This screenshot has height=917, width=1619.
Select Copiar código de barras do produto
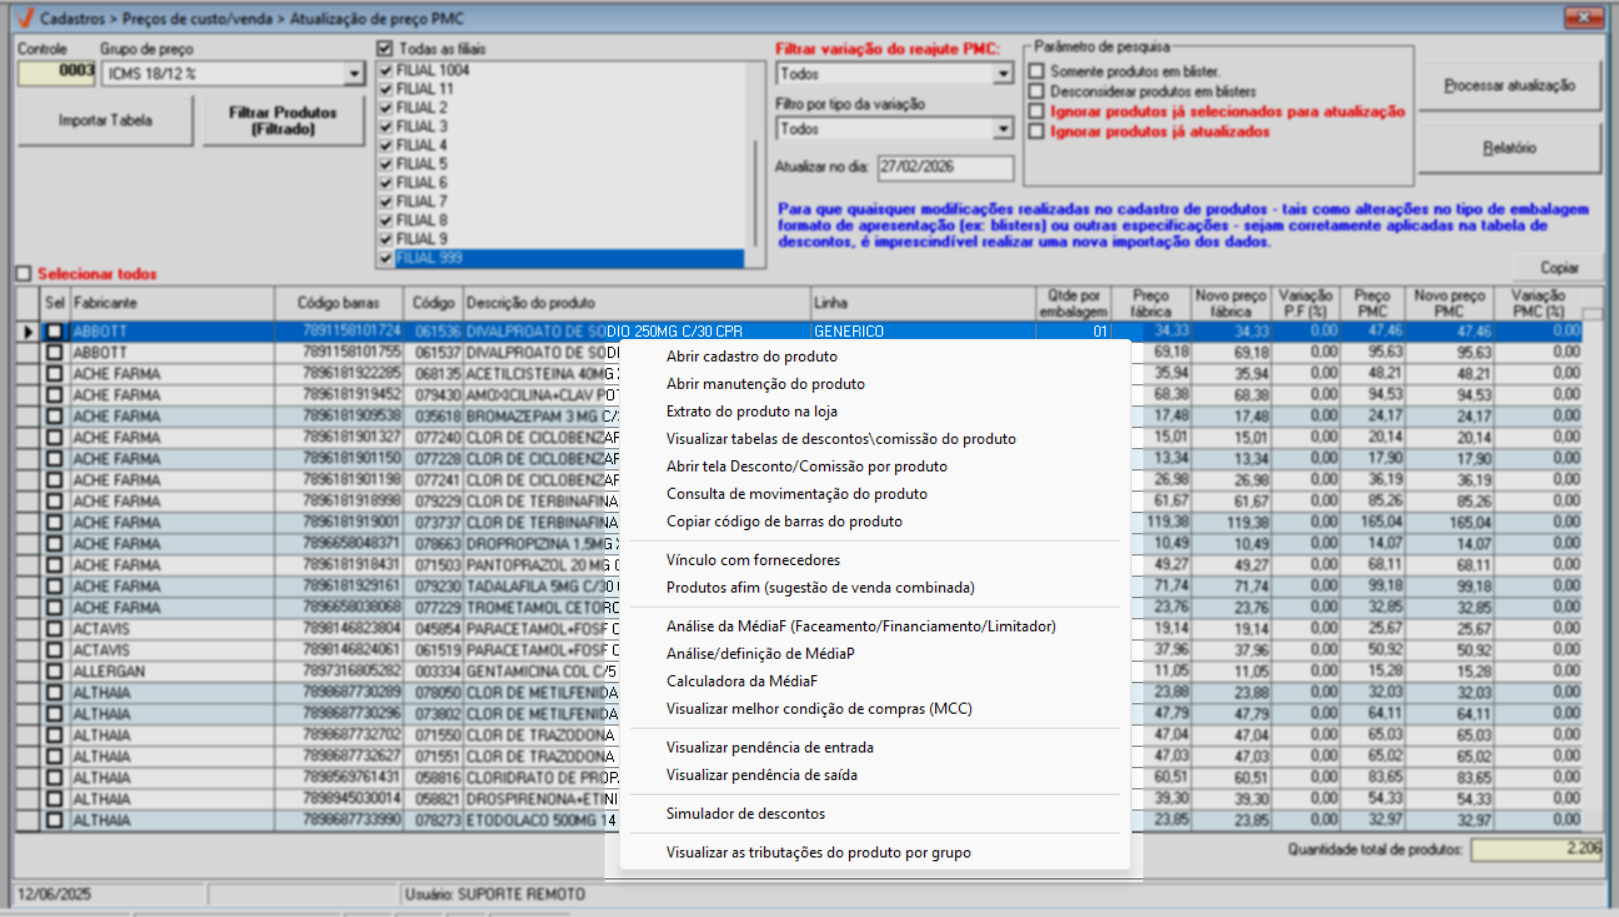click(x=784, y=521)
